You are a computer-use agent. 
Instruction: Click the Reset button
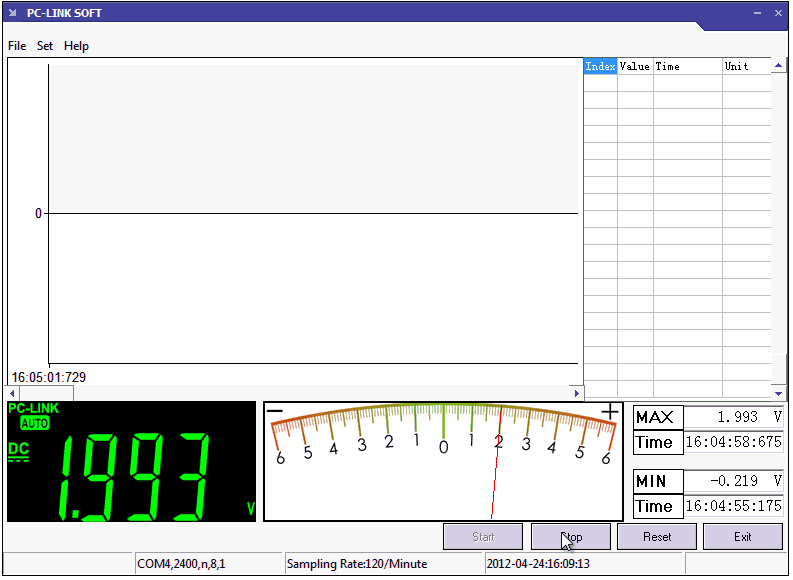tap(657, 537)
